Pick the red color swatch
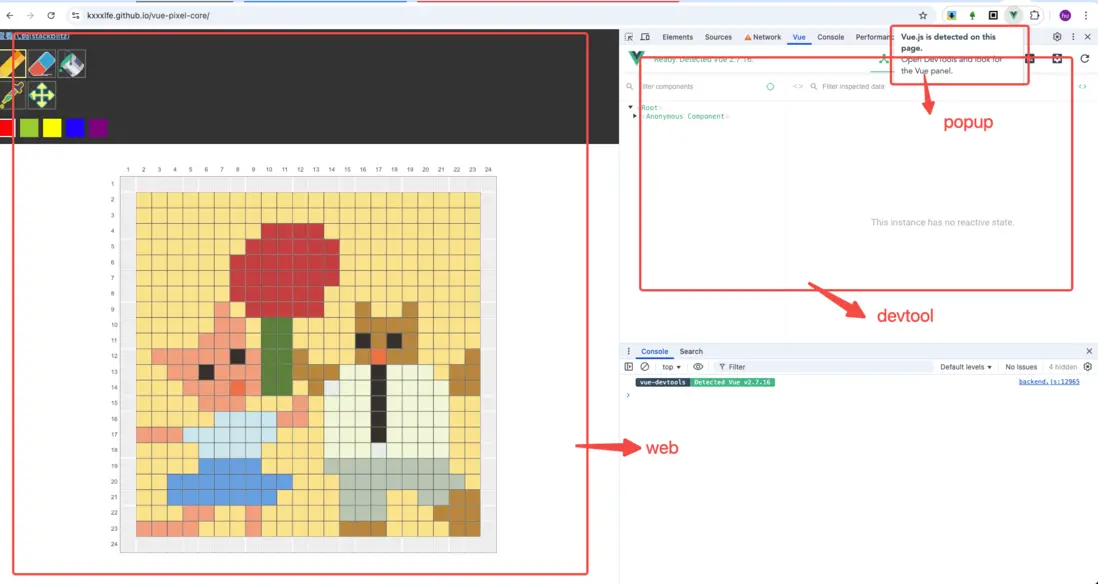1098x584 pixels. (6, 127)
